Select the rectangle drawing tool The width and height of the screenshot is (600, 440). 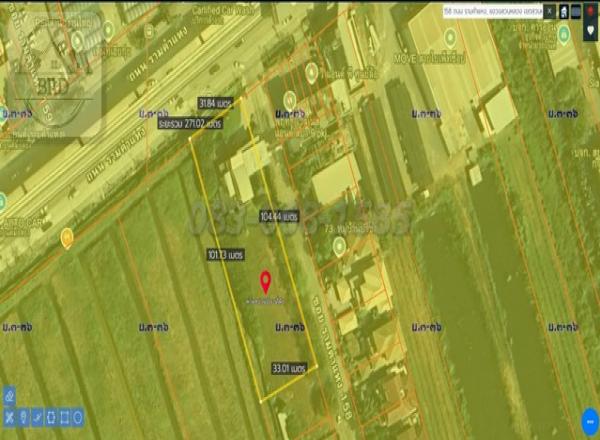click(x=64, y=417)
